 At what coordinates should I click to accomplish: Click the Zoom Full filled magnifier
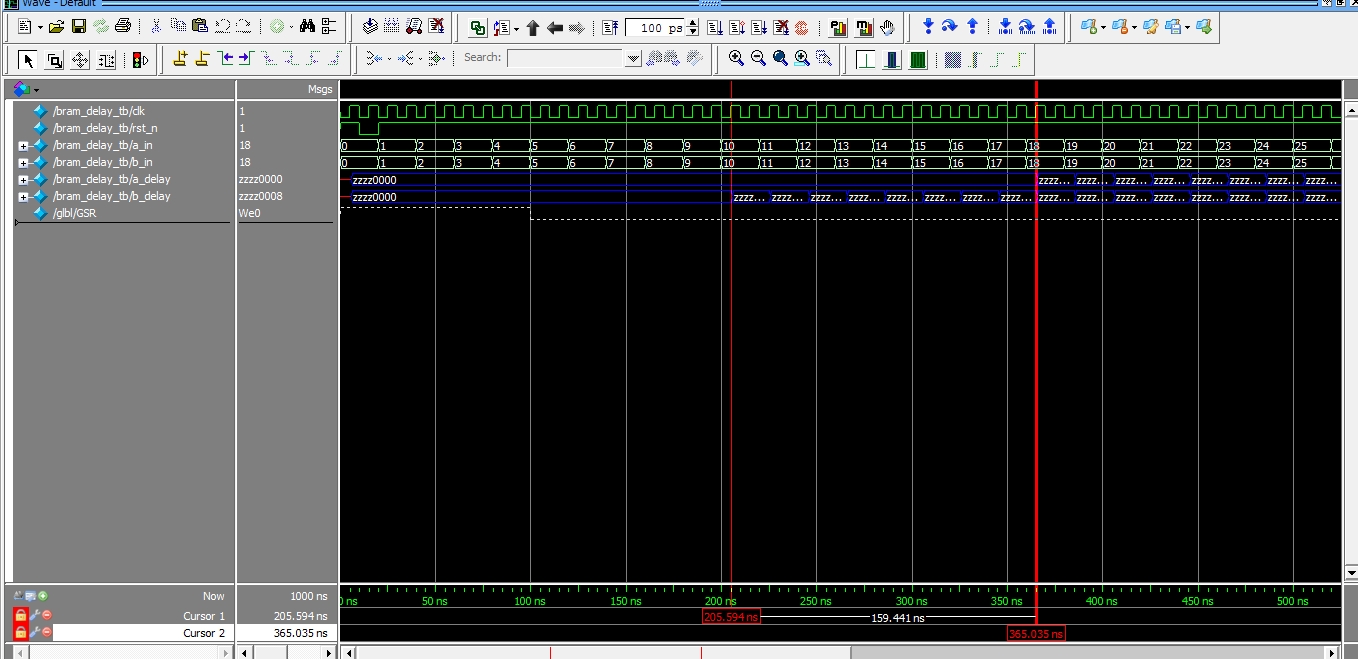pyautogui.click(x=780, y=59)
